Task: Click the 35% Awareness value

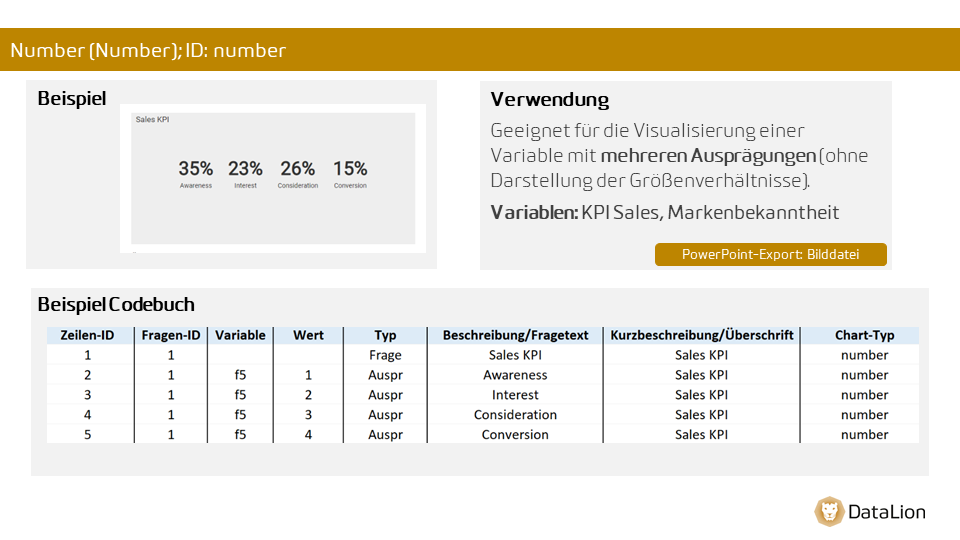Action: [x=196, y=173]
